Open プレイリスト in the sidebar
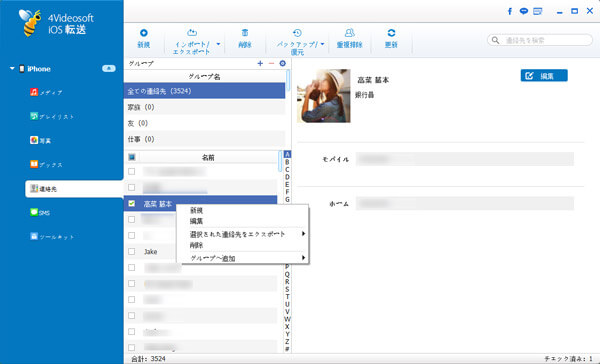 point(52,116)
